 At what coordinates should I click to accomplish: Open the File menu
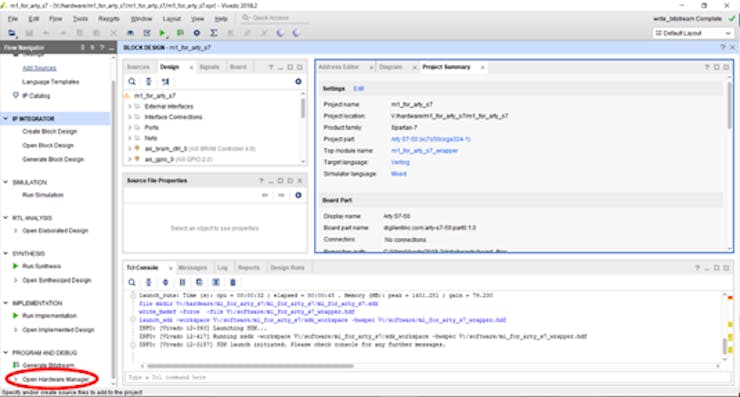tap(13, 19)
